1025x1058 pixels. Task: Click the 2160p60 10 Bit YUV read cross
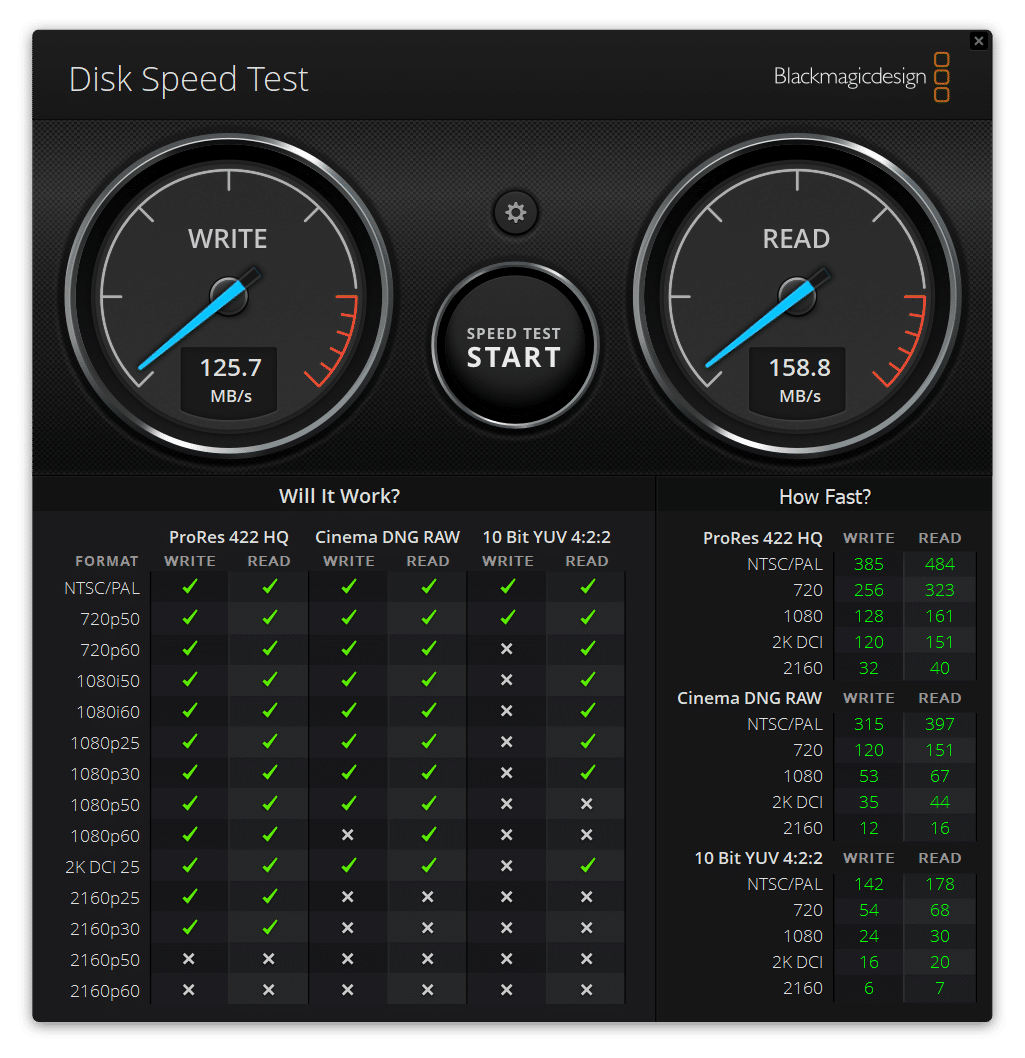point(586,990)
